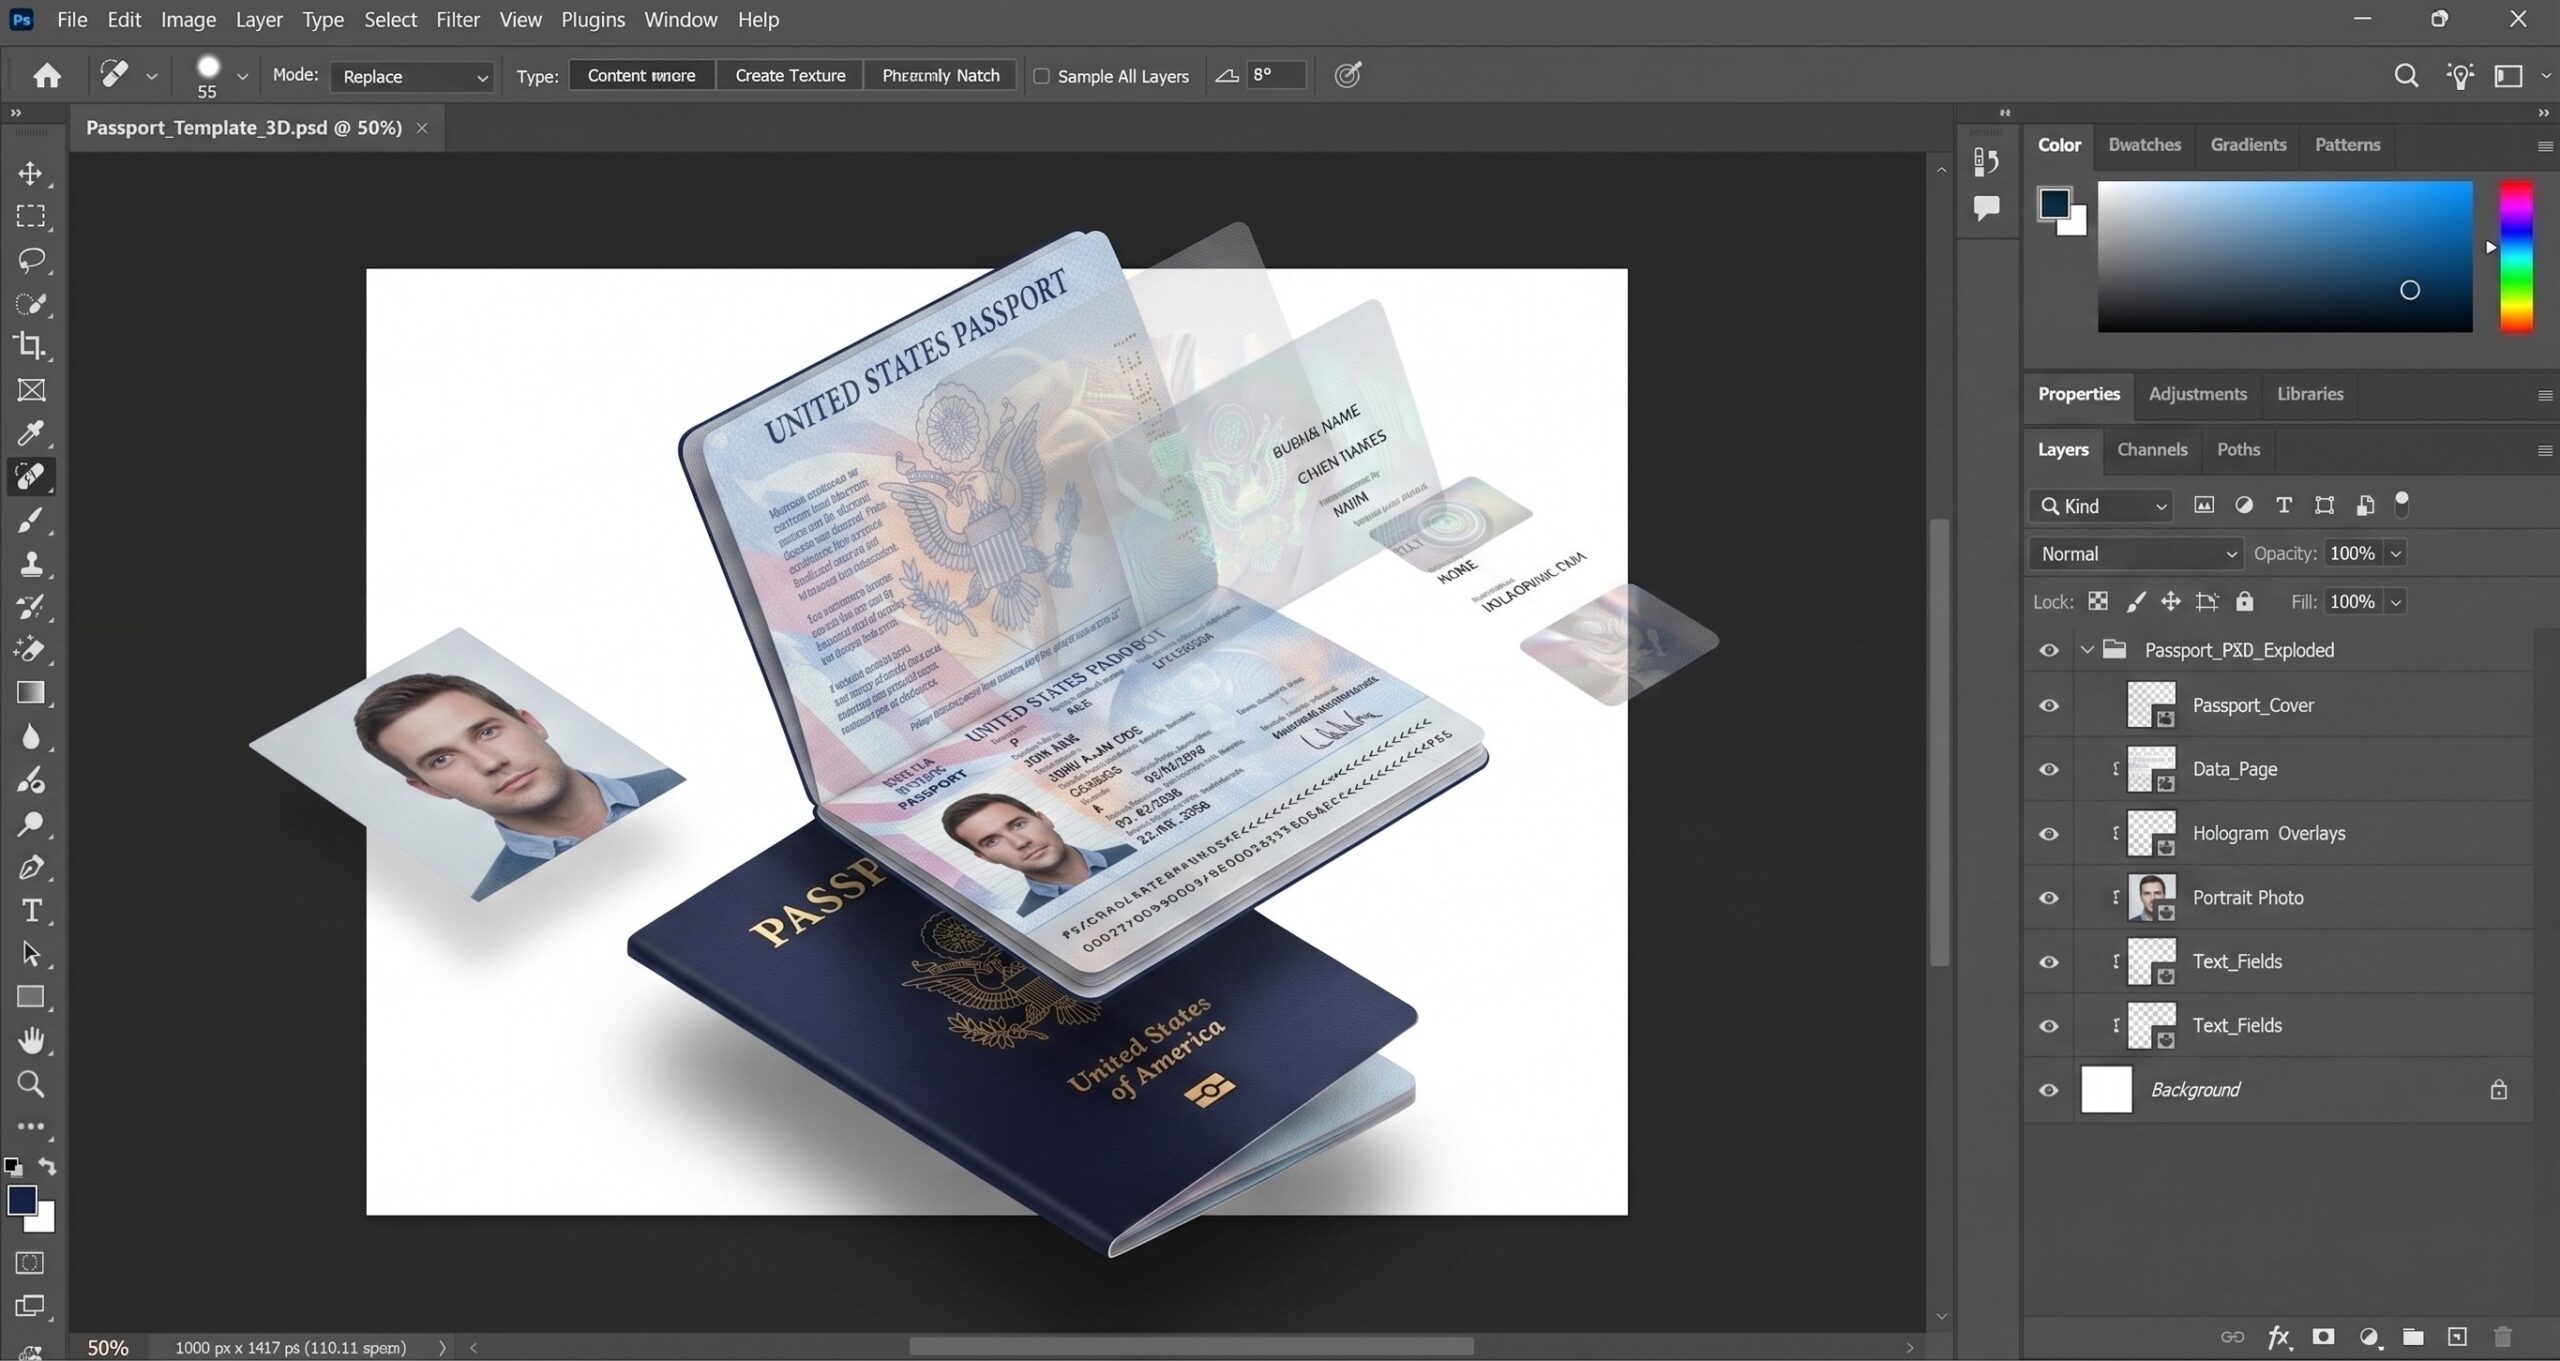Screen dimensions: 2560x1361
Task: Switch to the Channels tab
Action: [2152, 450]
